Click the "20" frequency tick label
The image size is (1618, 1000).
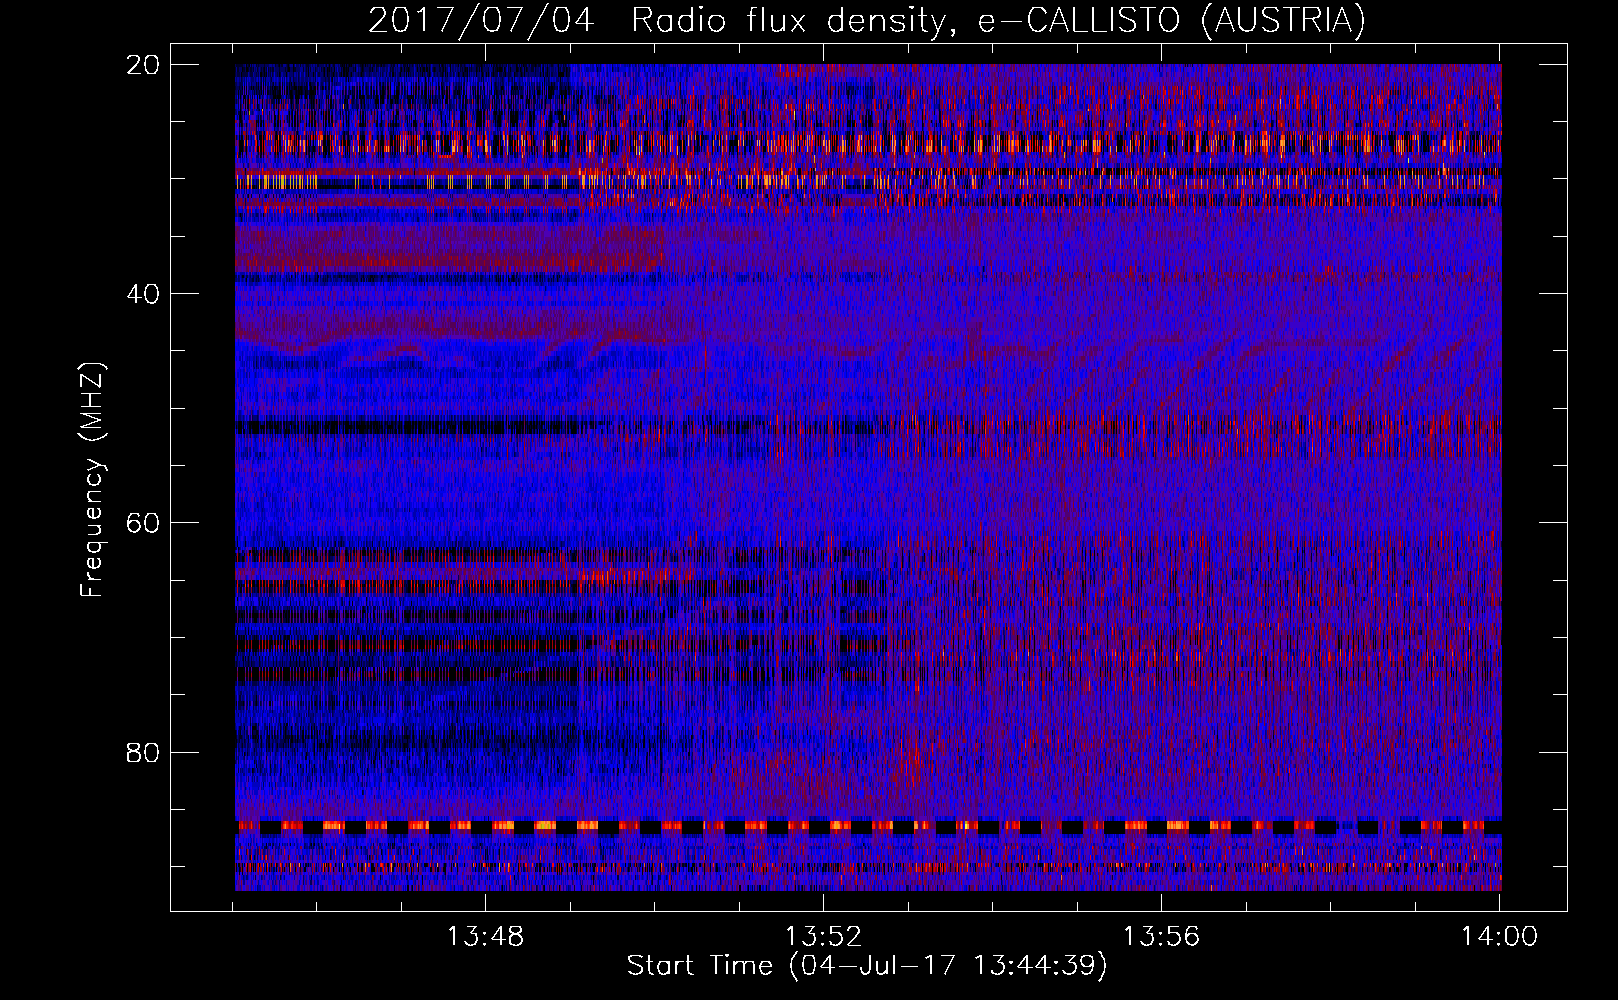tap(143, 64)
